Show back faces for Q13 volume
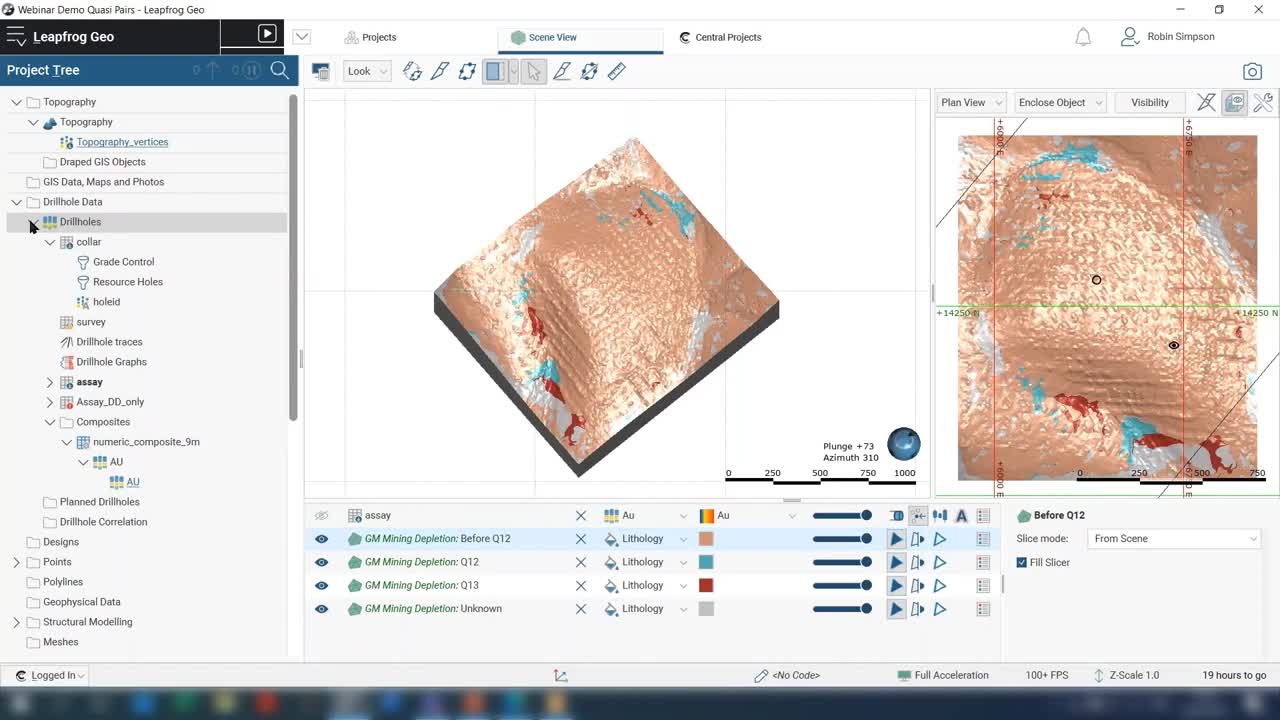Viewport: 1280px width, 720px height. click(x=918, y=586)
